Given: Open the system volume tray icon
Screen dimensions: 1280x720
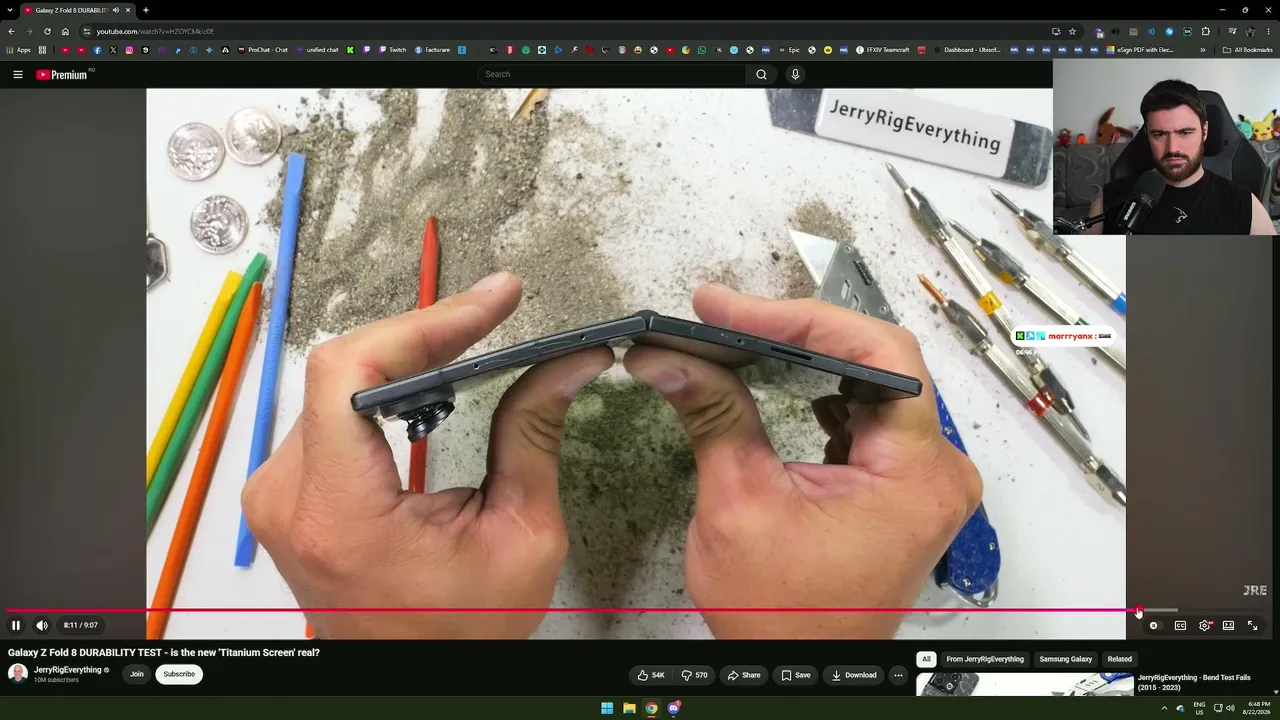Looking at the screenshot, I should point(1230,708).
